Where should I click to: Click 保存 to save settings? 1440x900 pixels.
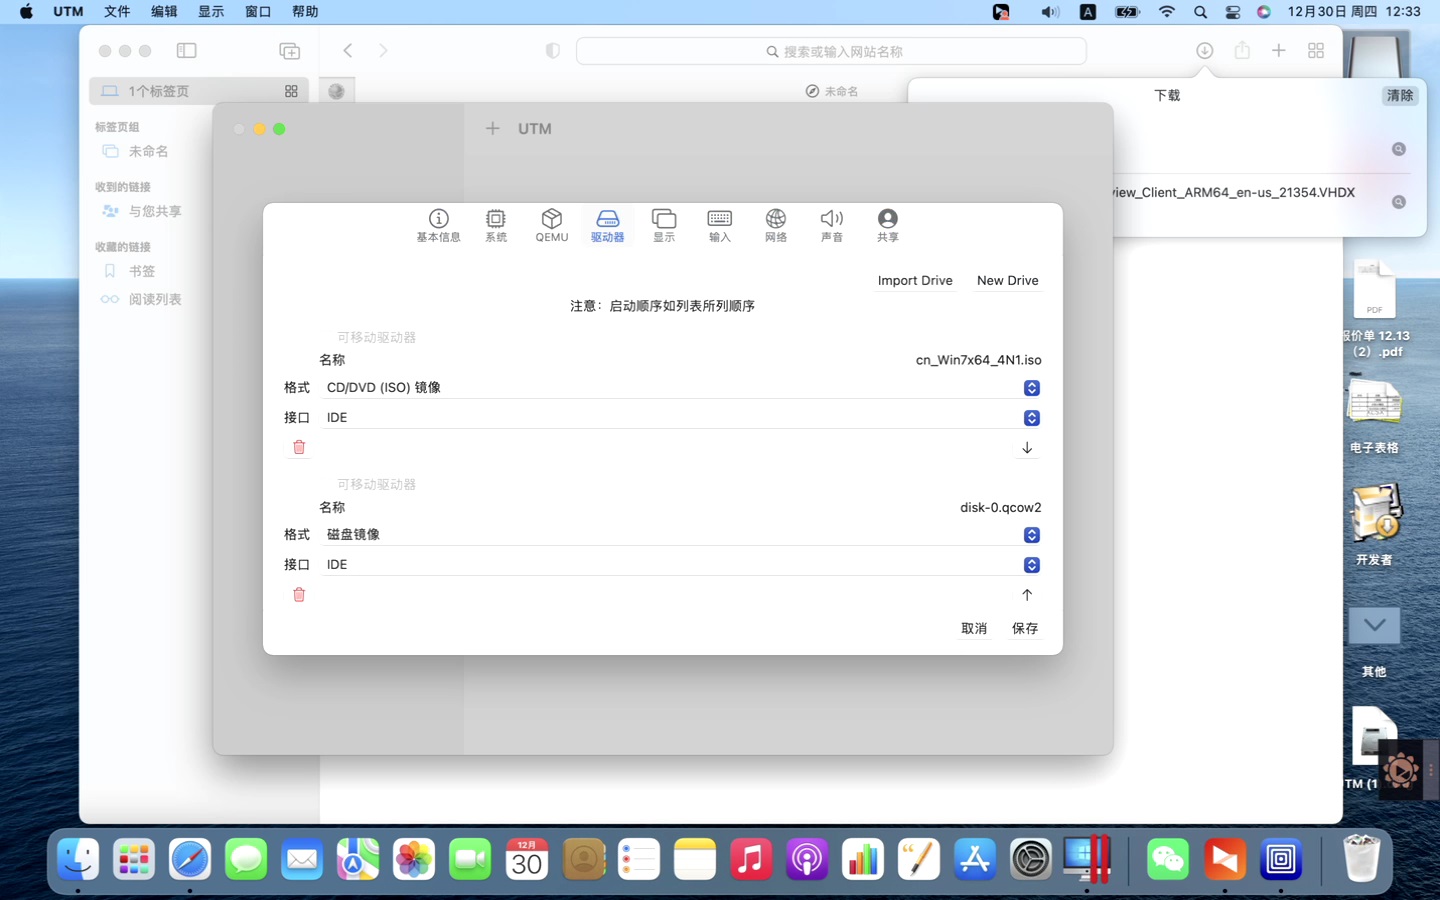(1025, 628)
